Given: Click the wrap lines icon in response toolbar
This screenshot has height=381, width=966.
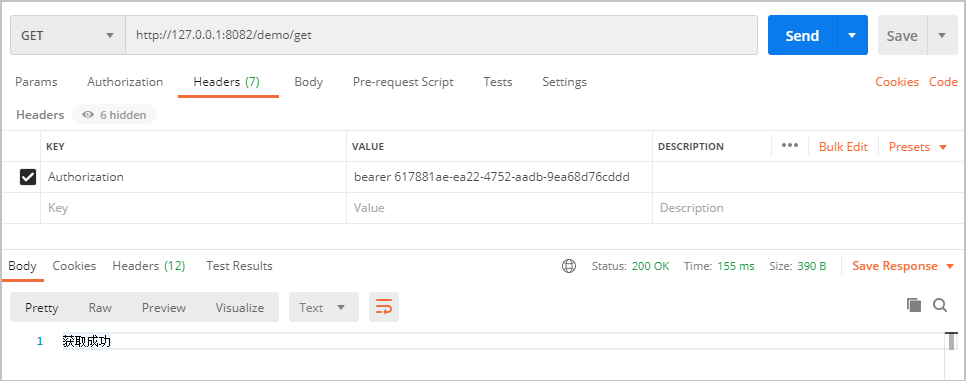Looking at the screenshot, I should [x=384, y=307].
